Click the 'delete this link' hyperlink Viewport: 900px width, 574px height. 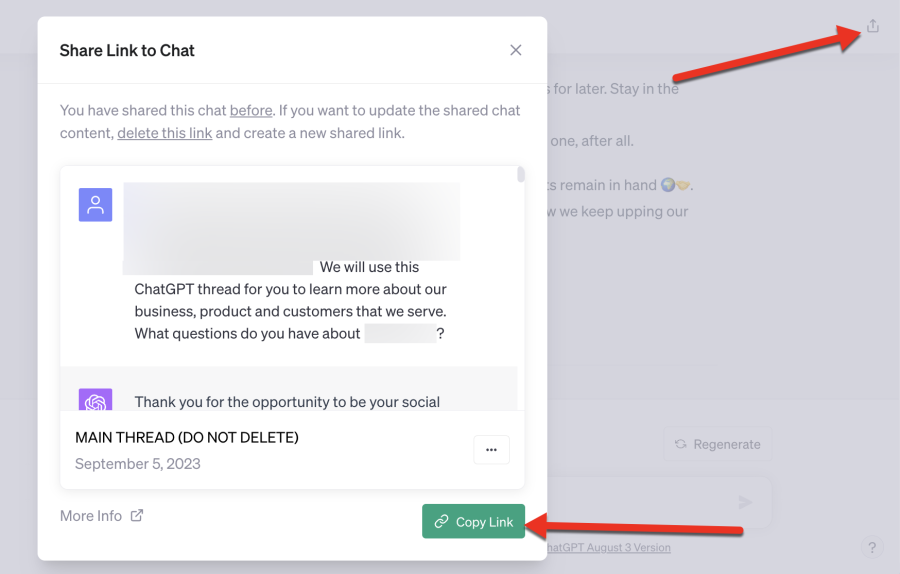click(165, 133)
